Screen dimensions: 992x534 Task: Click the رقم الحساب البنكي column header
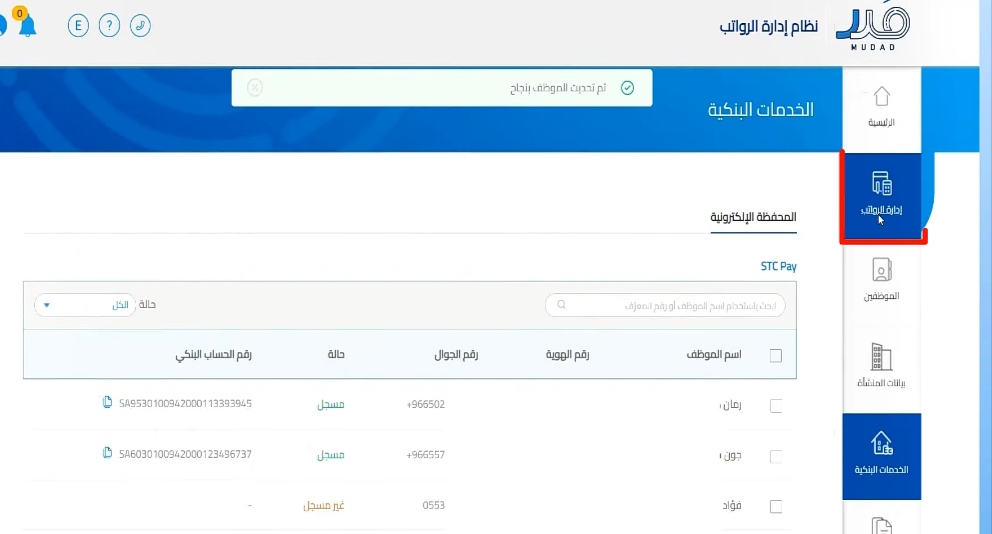pyautogui.click(x=214, y=354)
